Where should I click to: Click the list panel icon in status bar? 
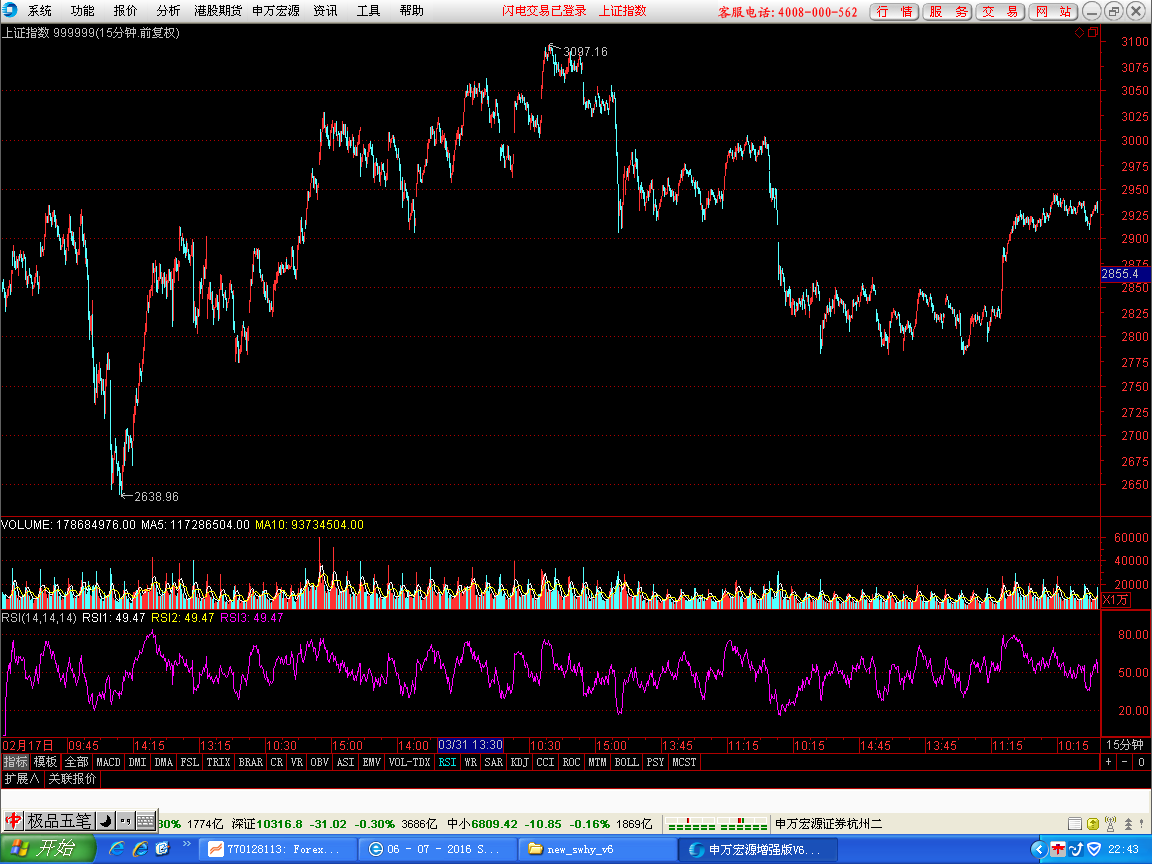[x=1075, y=824]
